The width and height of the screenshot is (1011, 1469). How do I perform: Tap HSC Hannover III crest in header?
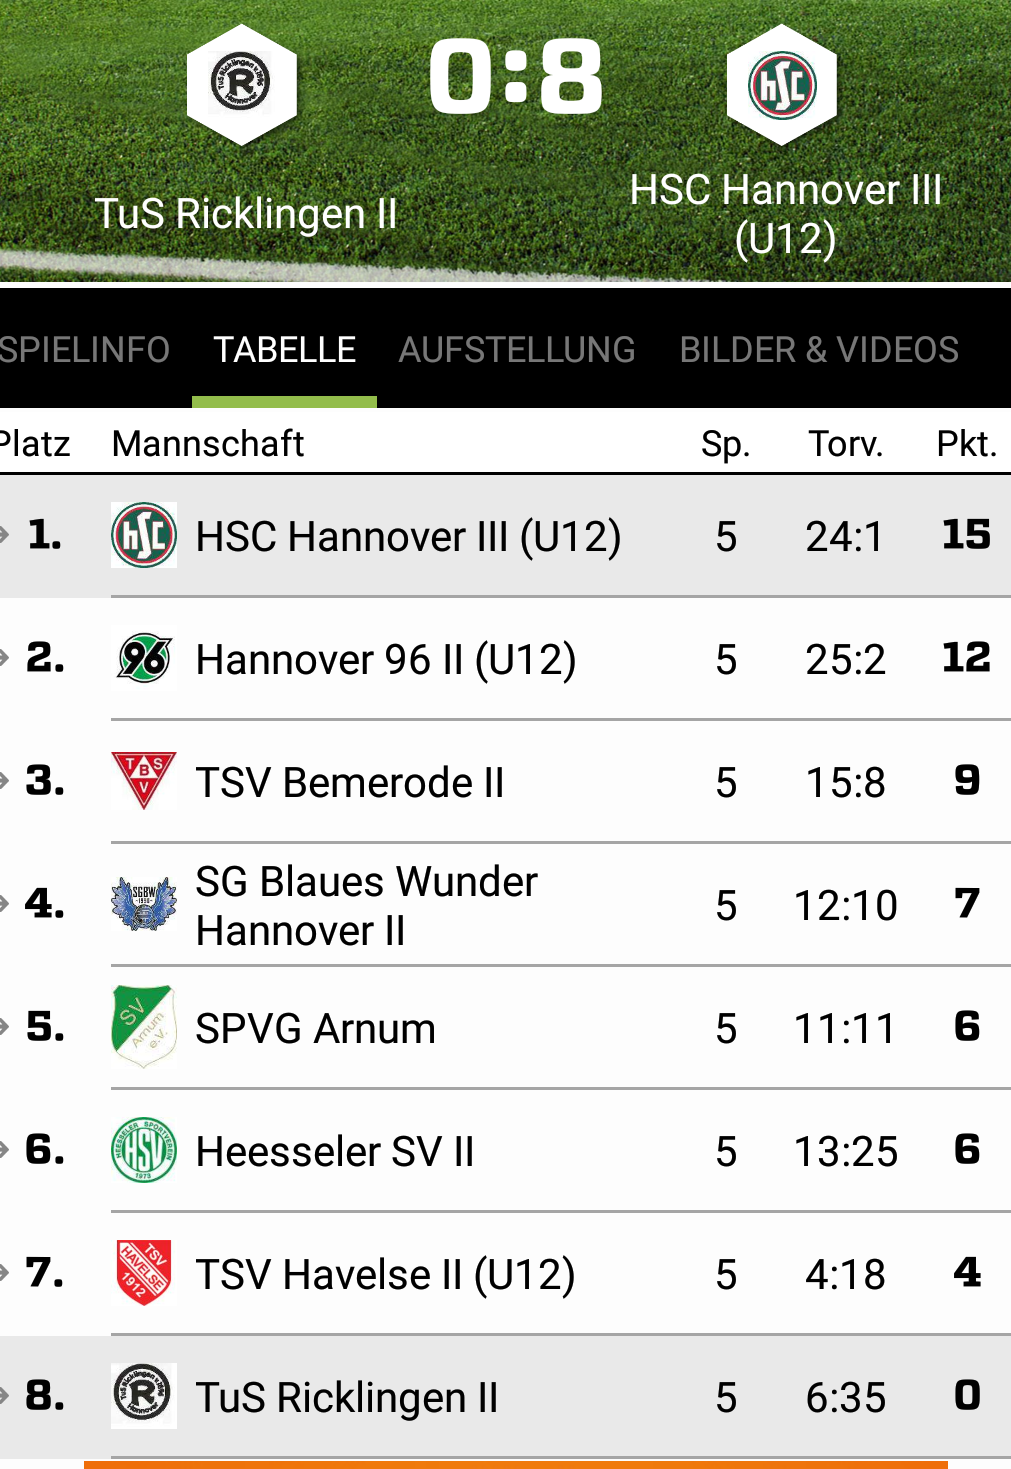pyautogui.click(x=782, y=85)
